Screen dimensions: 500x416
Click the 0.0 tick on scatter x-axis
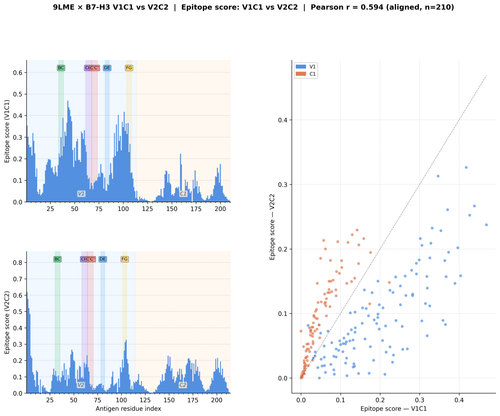[x=301, y=400]
